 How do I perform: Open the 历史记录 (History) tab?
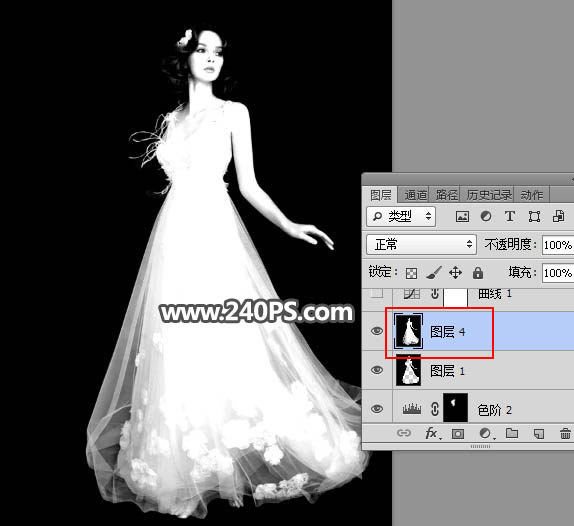pos(489,195)
